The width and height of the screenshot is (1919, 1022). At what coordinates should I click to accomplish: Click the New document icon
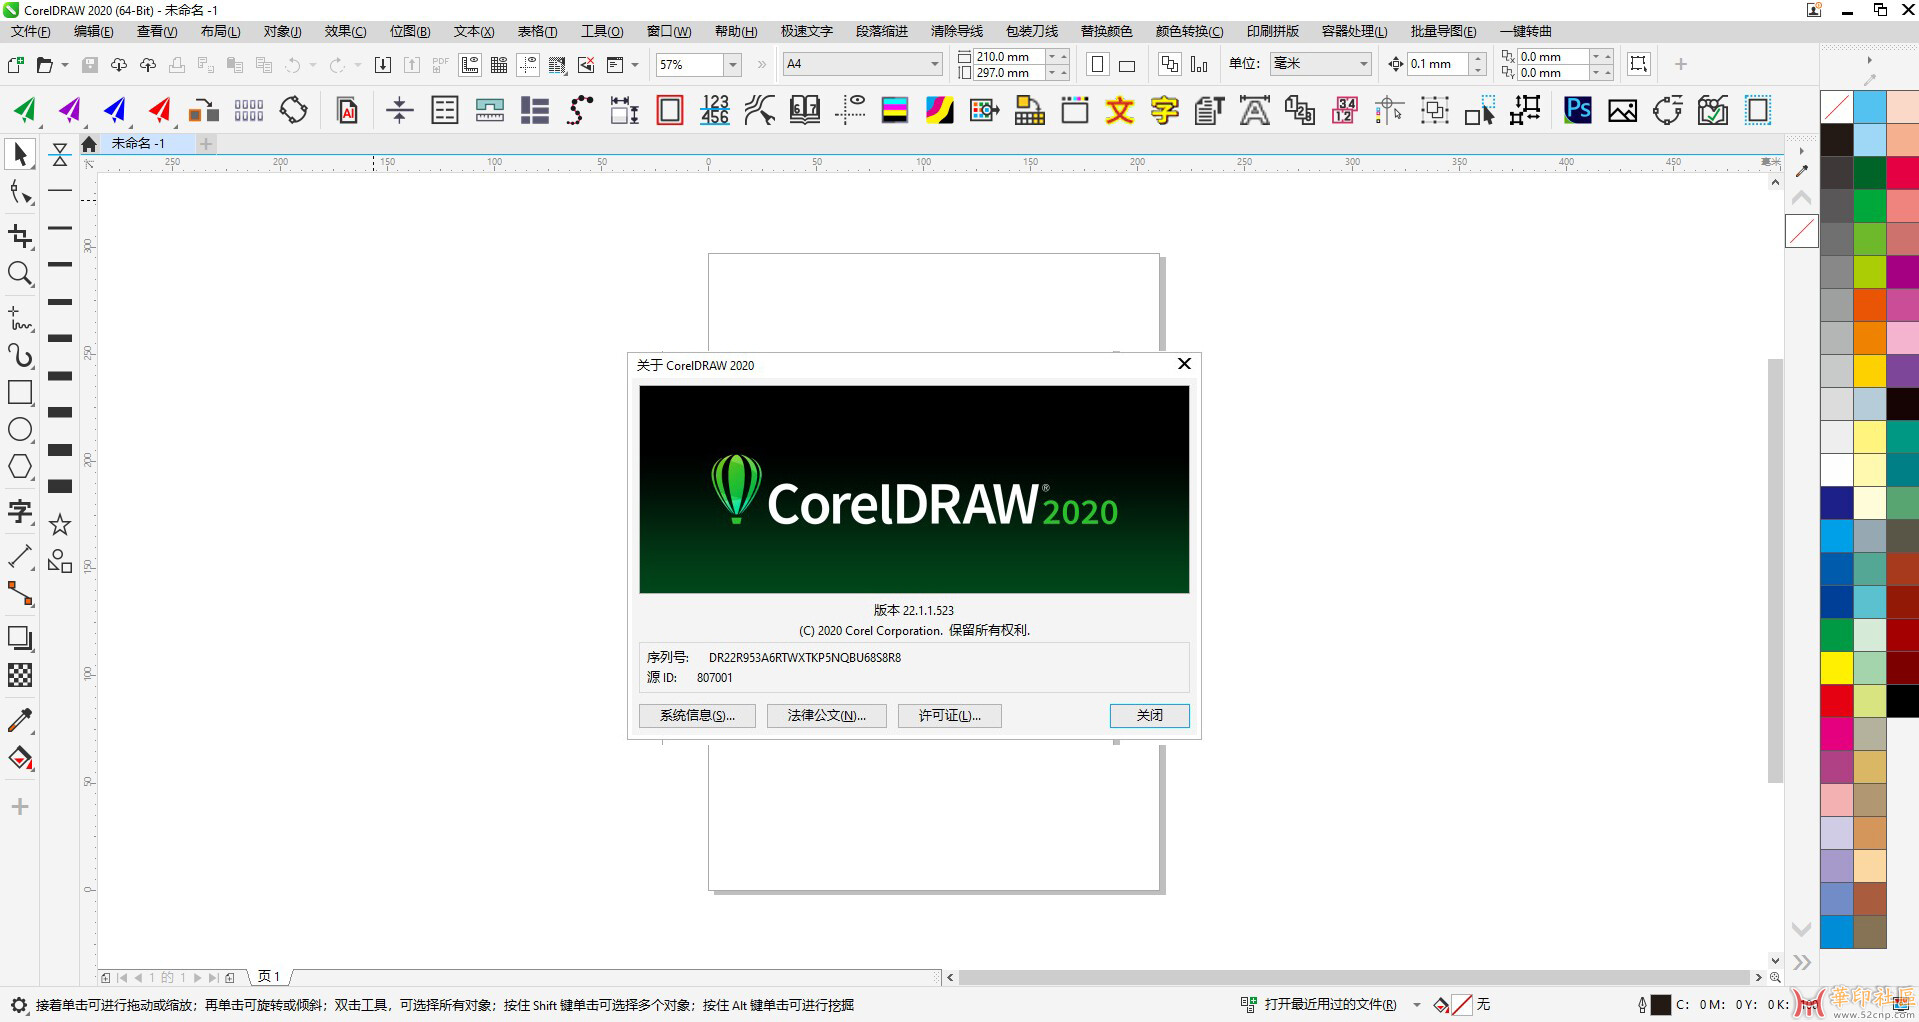coord(16,64)
